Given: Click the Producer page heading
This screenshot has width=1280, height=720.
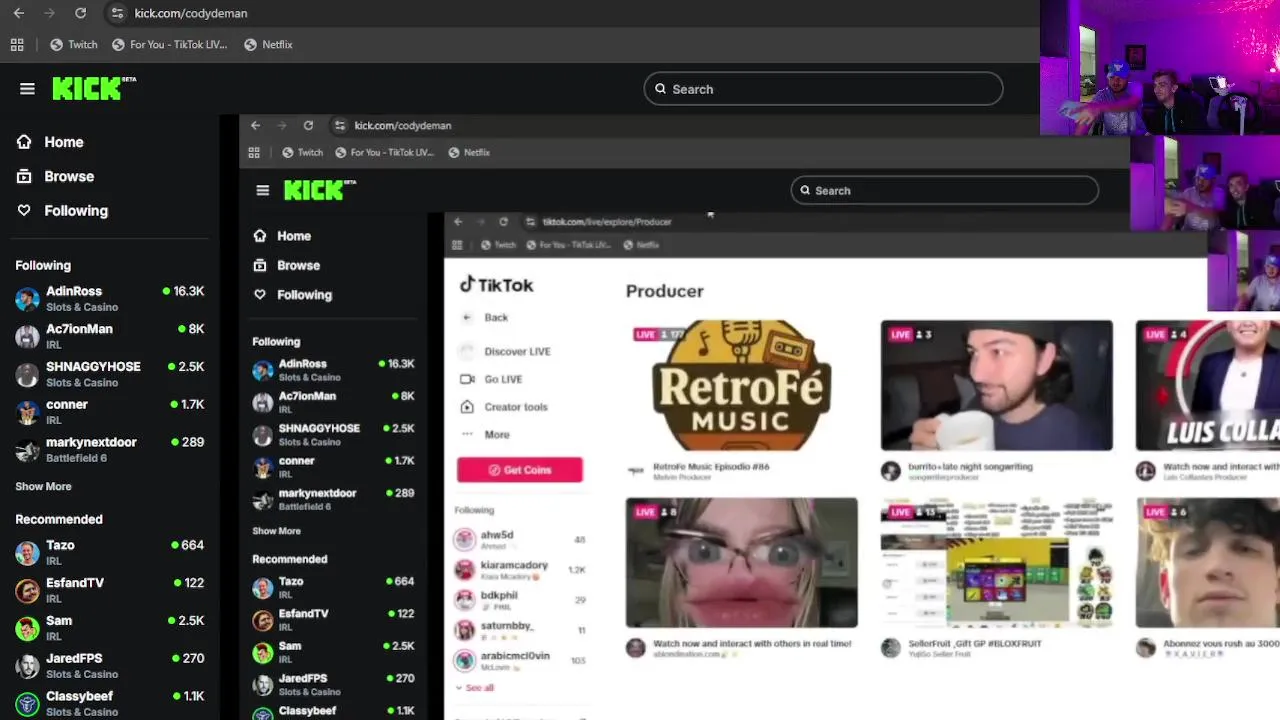Looking at the screenshot, I should tap(665, 291).
